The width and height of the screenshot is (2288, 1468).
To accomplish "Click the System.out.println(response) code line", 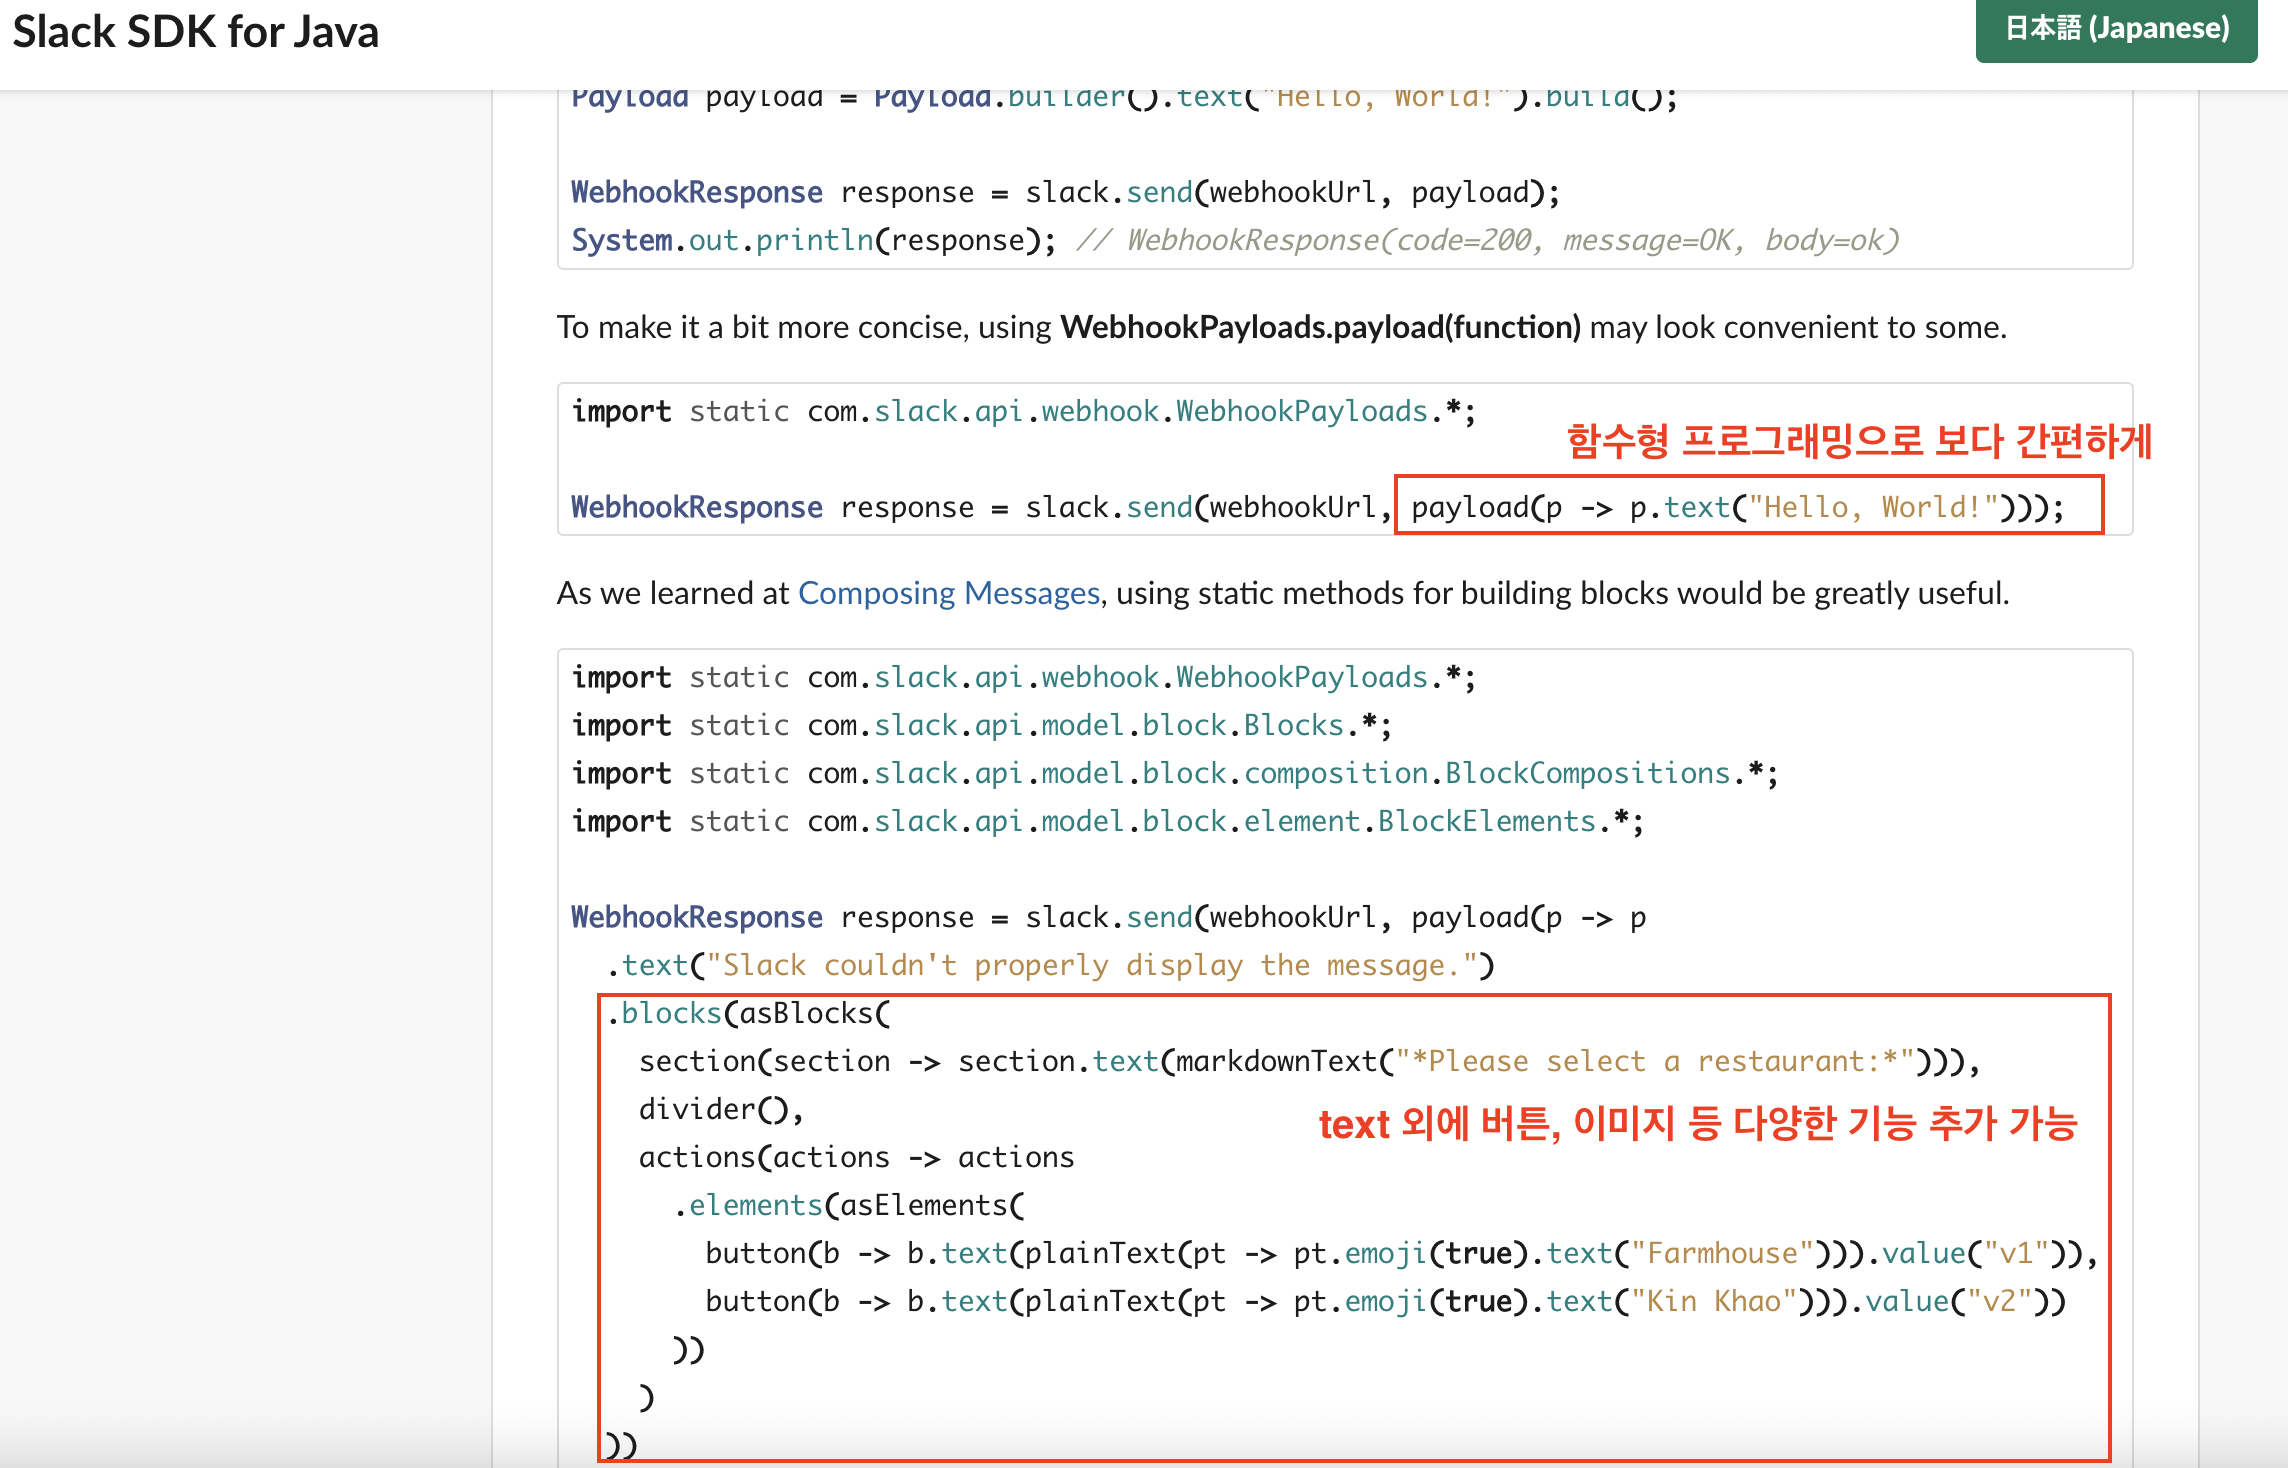I will click(812, 240).
